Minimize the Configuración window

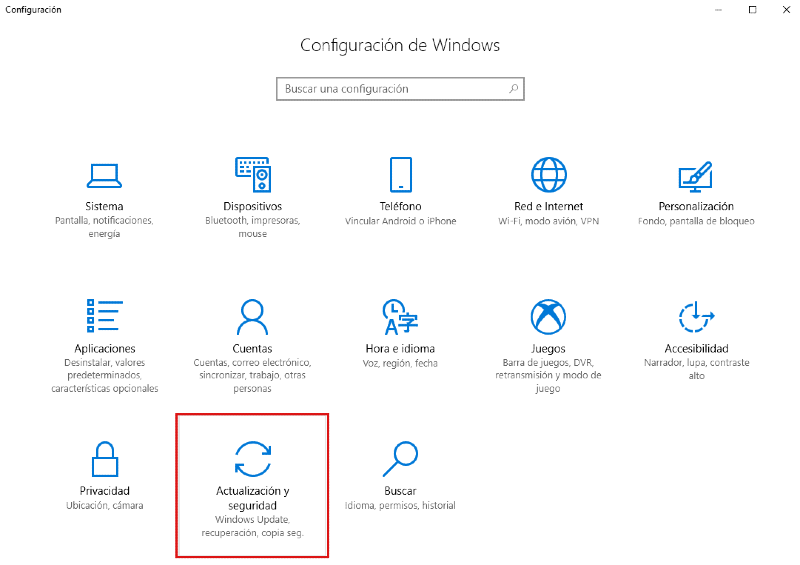pyautogui.click(x=718, y=10)
